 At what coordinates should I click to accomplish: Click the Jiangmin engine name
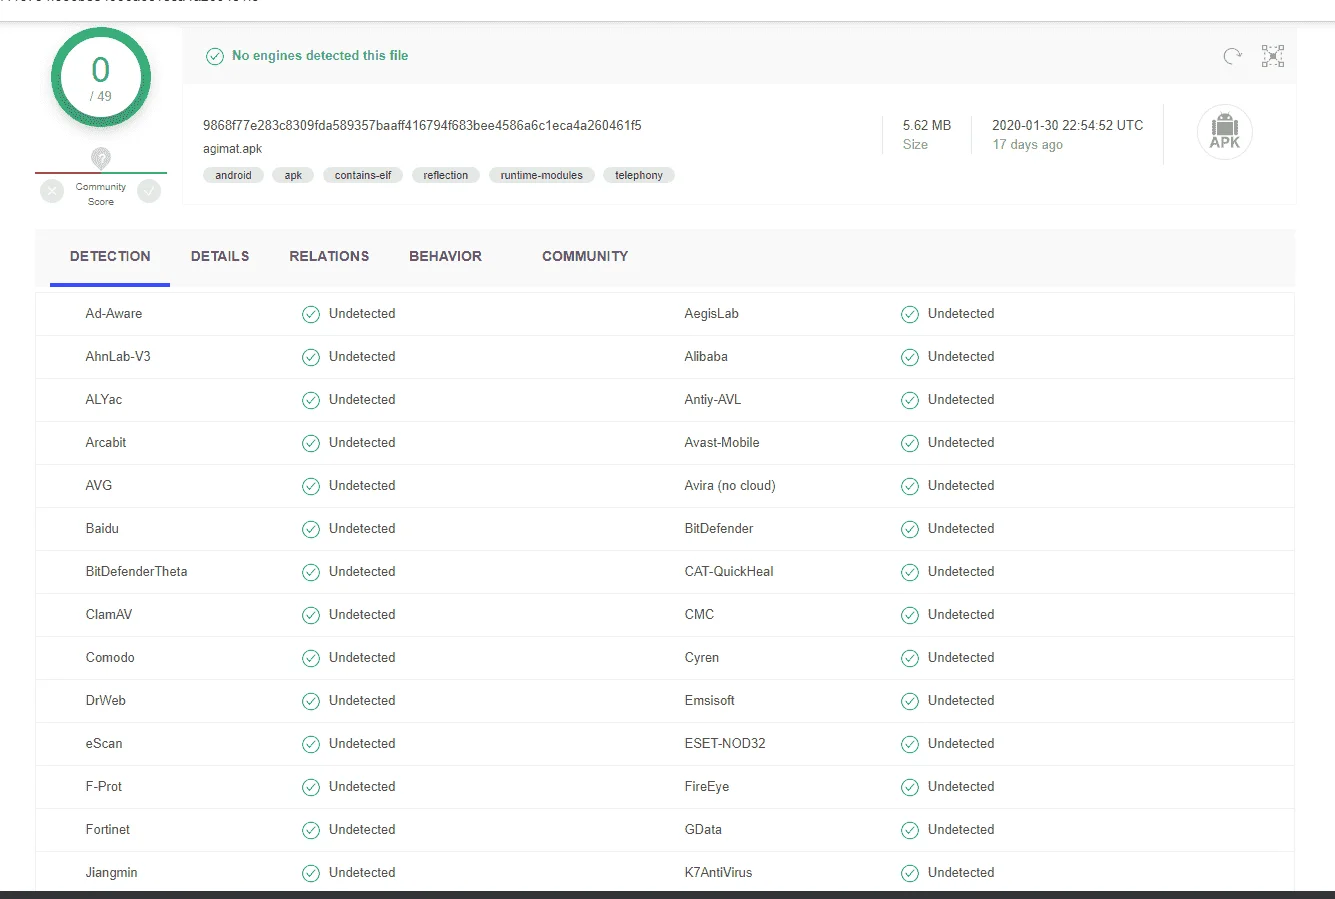[x=111, y=873]
